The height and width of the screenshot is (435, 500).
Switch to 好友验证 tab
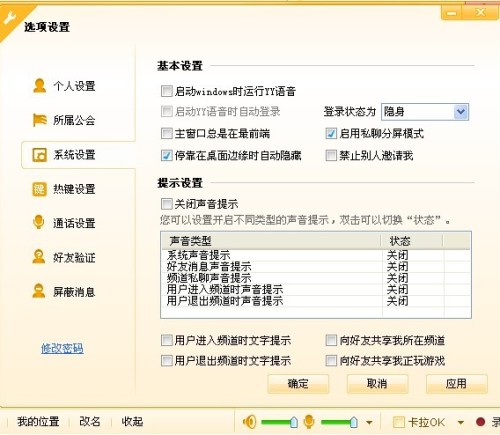[x=74, y=257]
